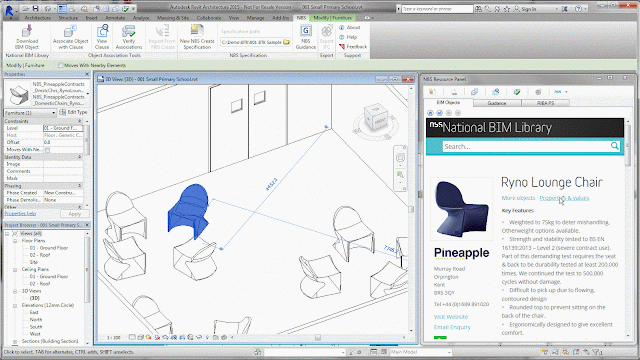The height and width of the screenshot is (360, 640).
Task: Collapse the Constraints section
Action: point(80,121)
